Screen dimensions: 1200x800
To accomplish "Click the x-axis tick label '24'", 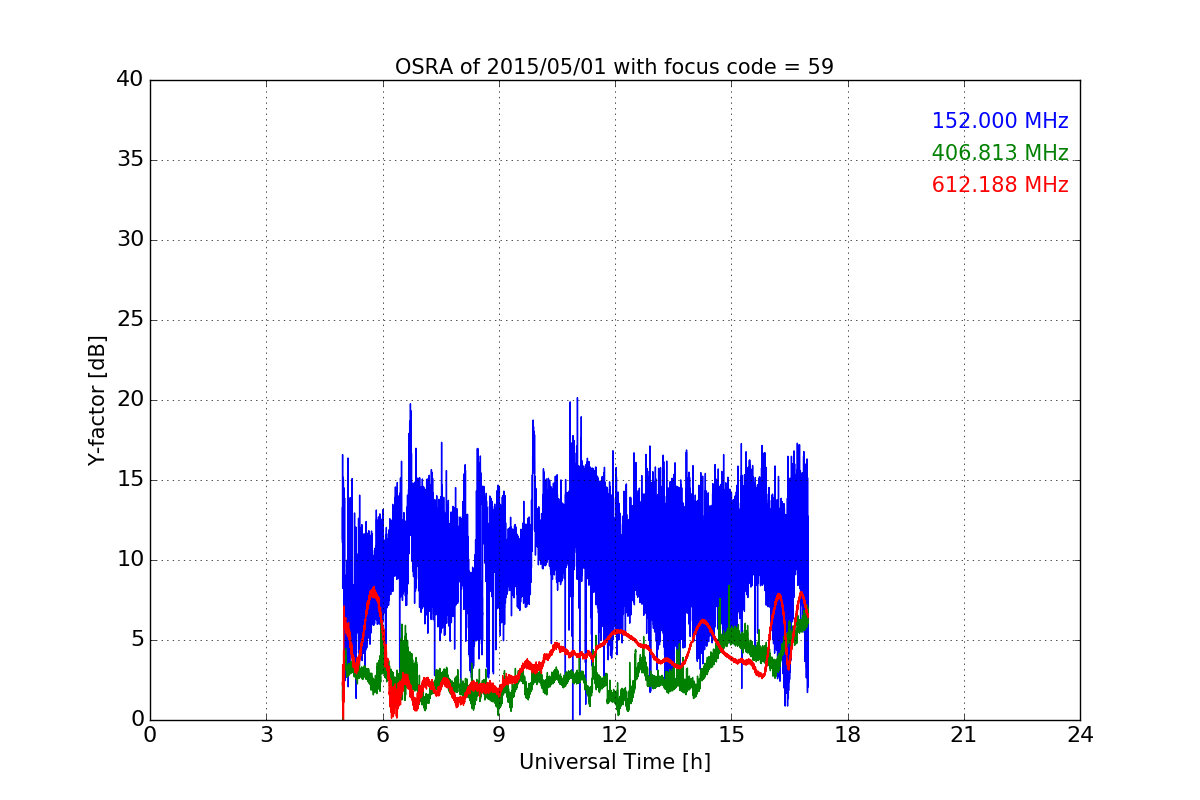I will [1080, 735].
